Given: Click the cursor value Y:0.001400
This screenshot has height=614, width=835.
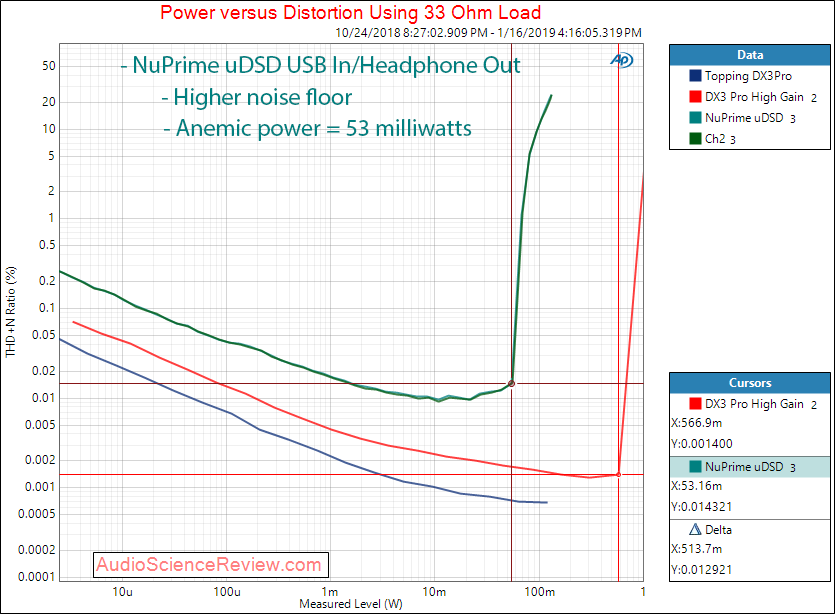Looking at the screenshot, I should point(702,444).
